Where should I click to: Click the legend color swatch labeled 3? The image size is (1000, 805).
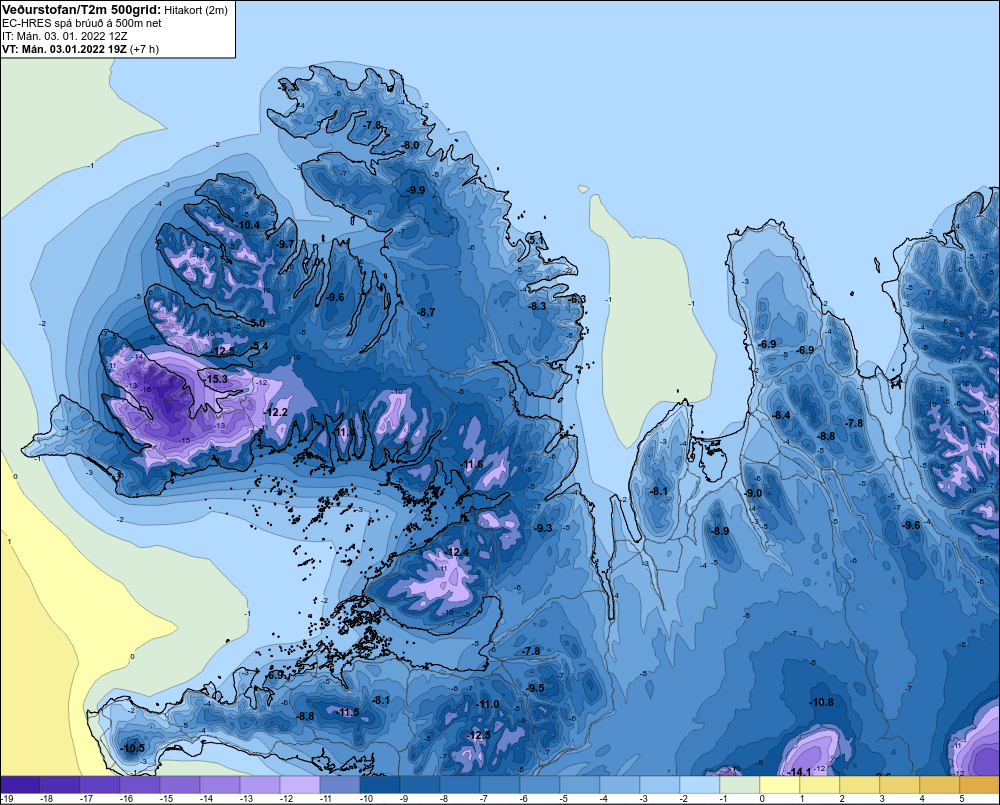(x=899, y=785)
